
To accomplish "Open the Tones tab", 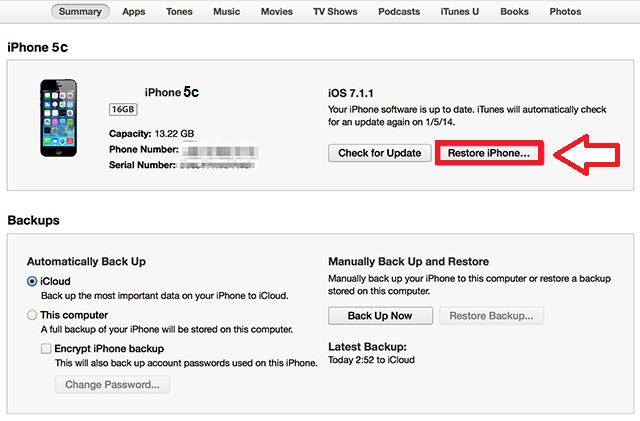I will [x=179, y=11].
